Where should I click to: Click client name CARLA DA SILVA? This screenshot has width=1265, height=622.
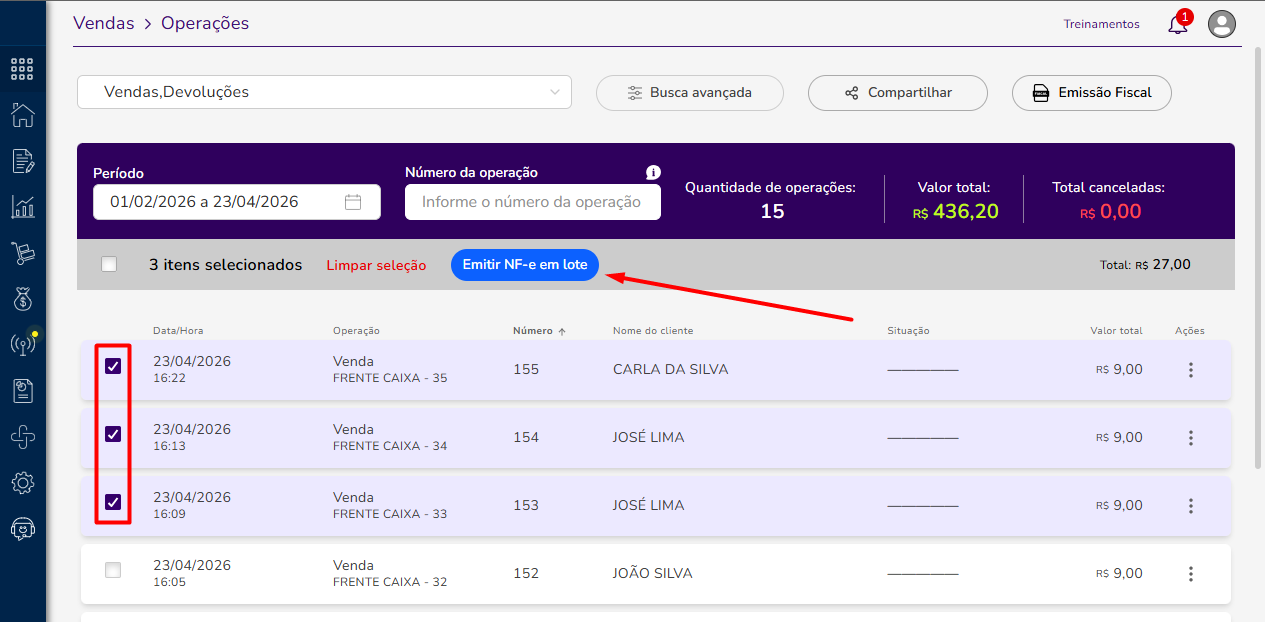670,370
